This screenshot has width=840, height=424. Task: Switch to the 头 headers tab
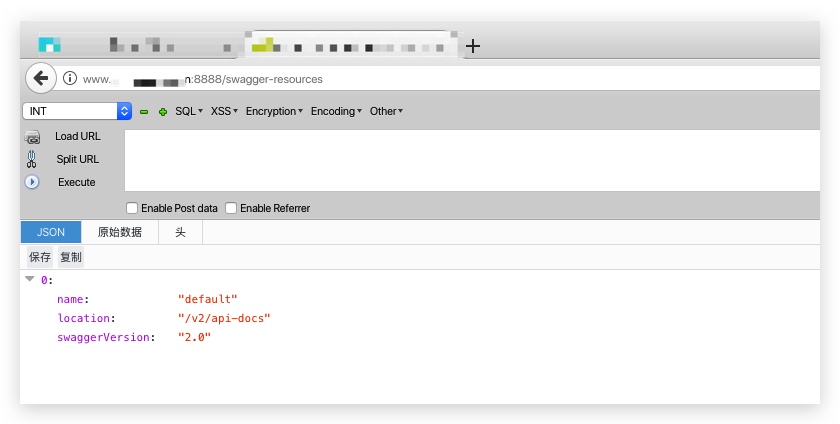point(181,232)
